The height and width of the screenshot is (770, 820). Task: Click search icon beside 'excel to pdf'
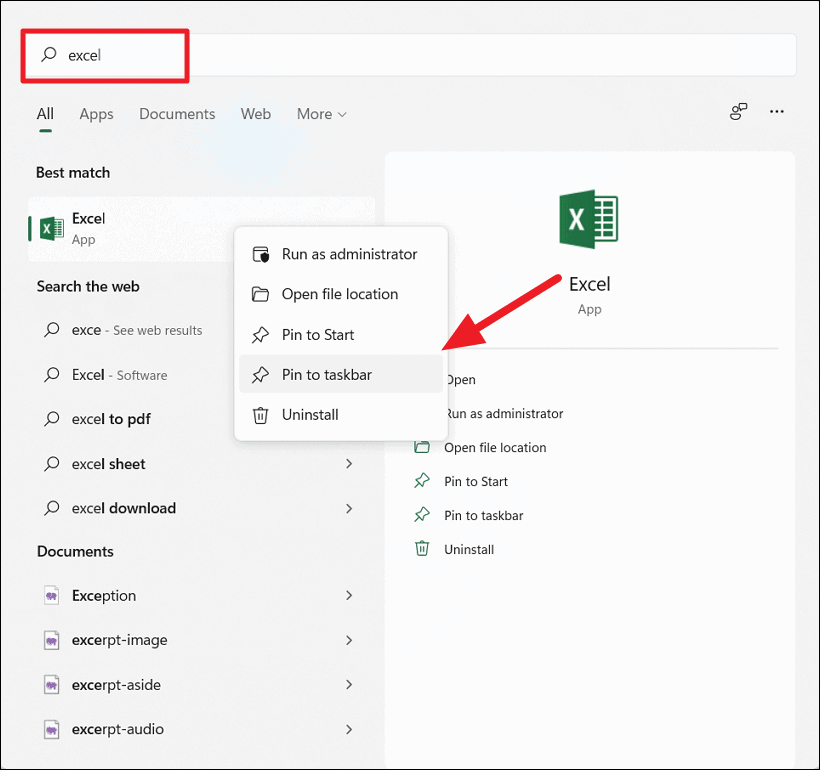click(x=51, y=418)
